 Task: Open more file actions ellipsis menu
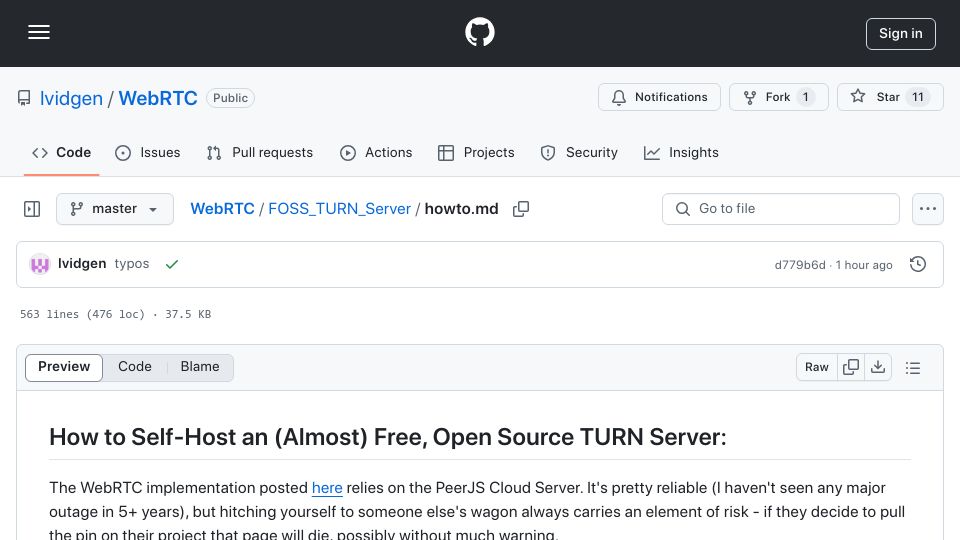pos(928,209)
